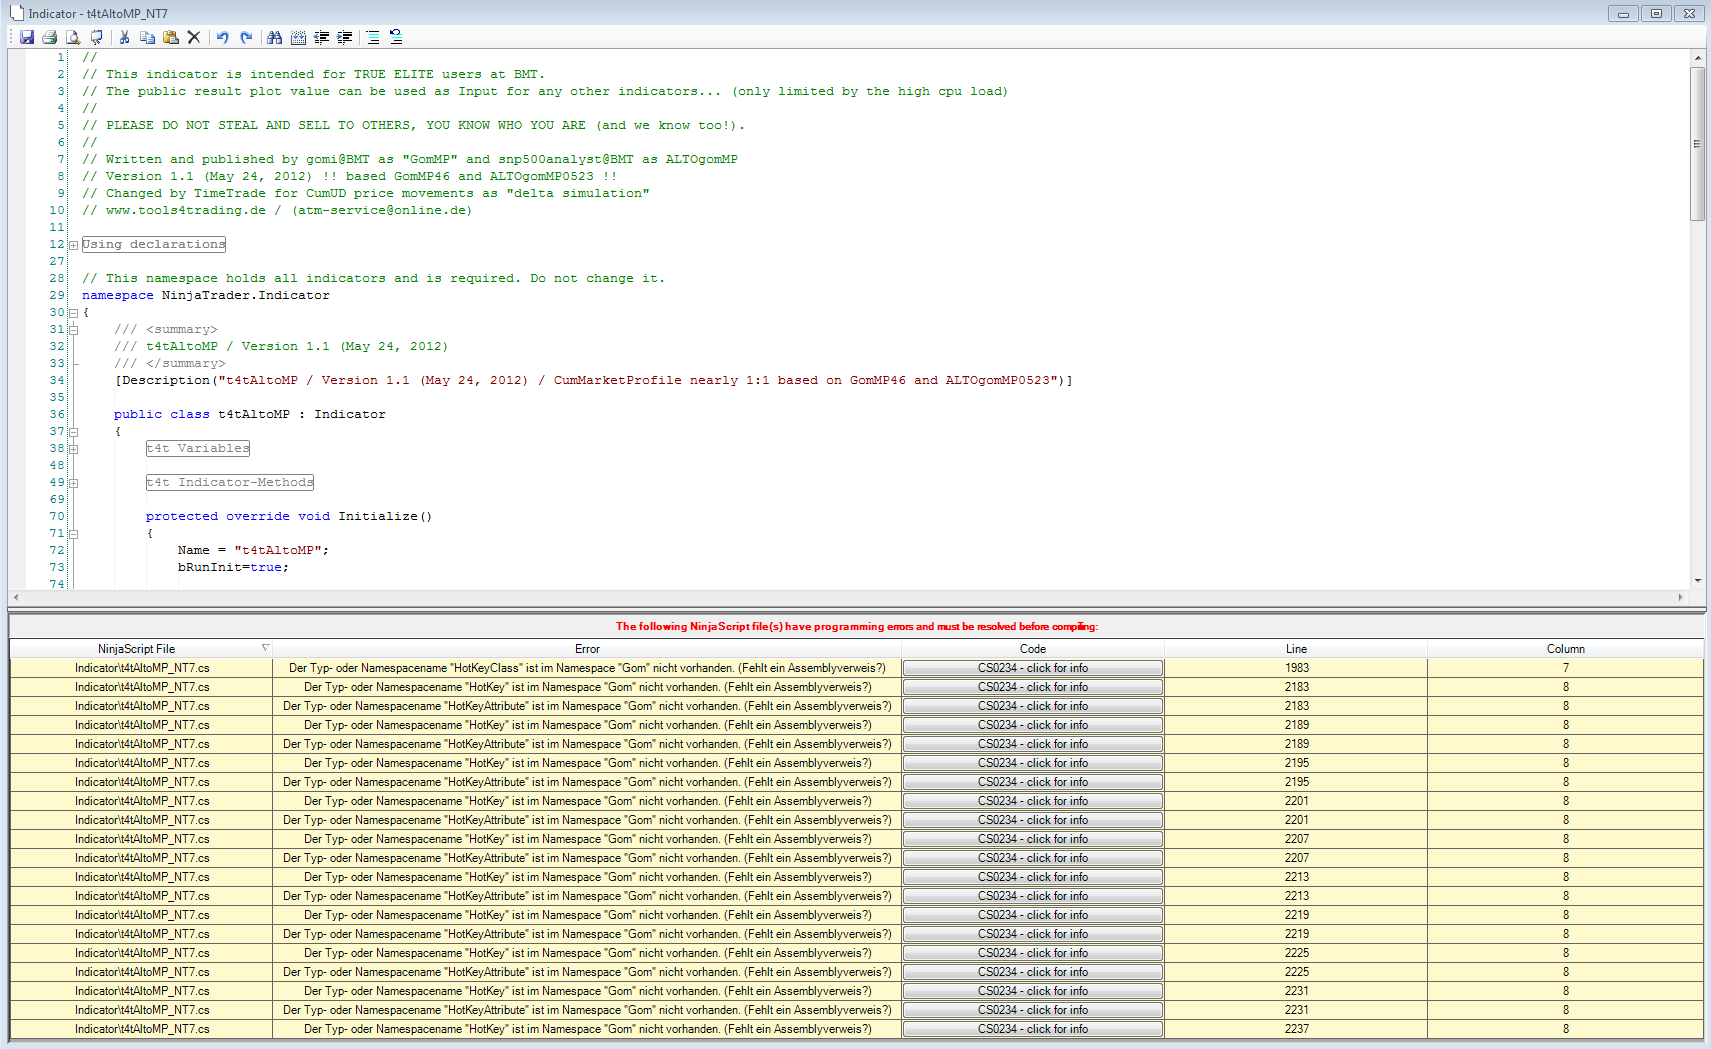Select the HotKeyClass error message text

click(587, 668)
